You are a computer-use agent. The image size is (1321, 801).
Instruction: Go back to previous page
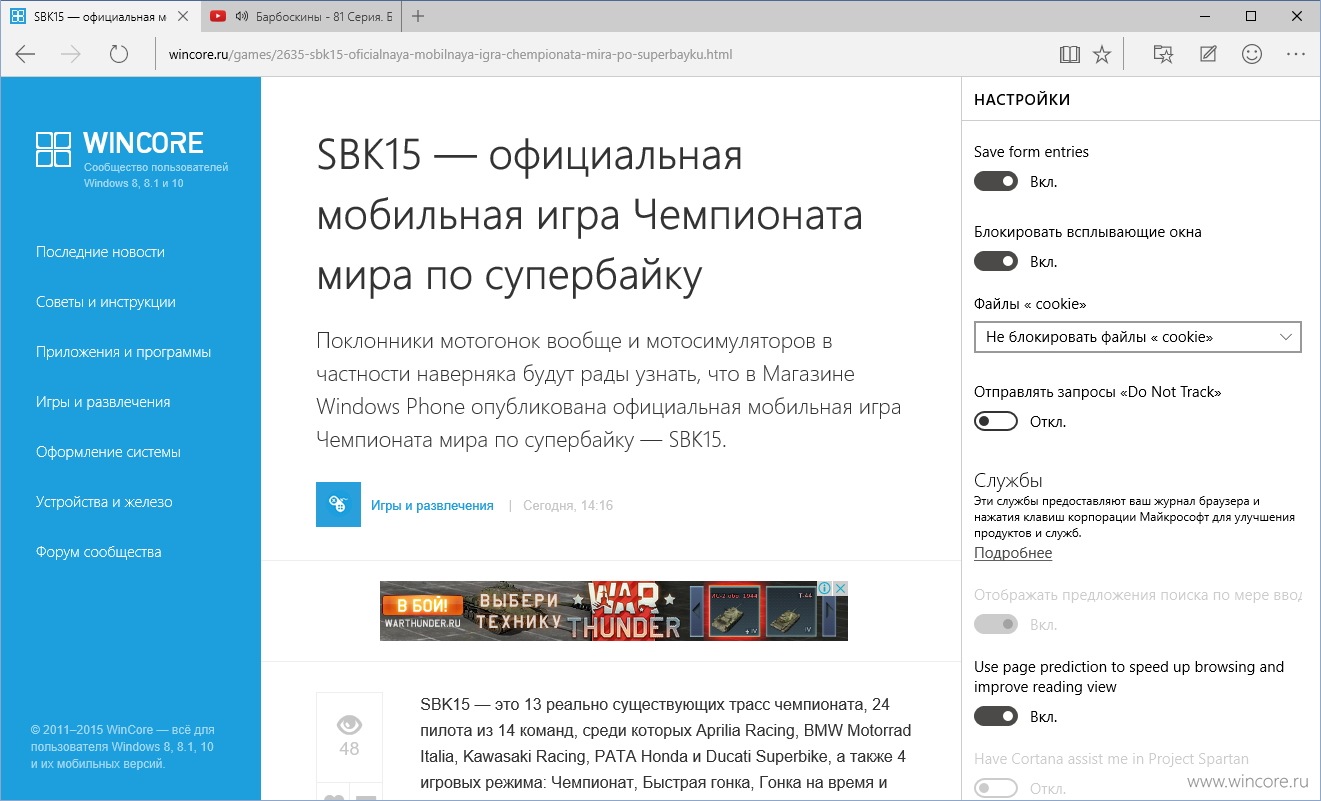25,54
